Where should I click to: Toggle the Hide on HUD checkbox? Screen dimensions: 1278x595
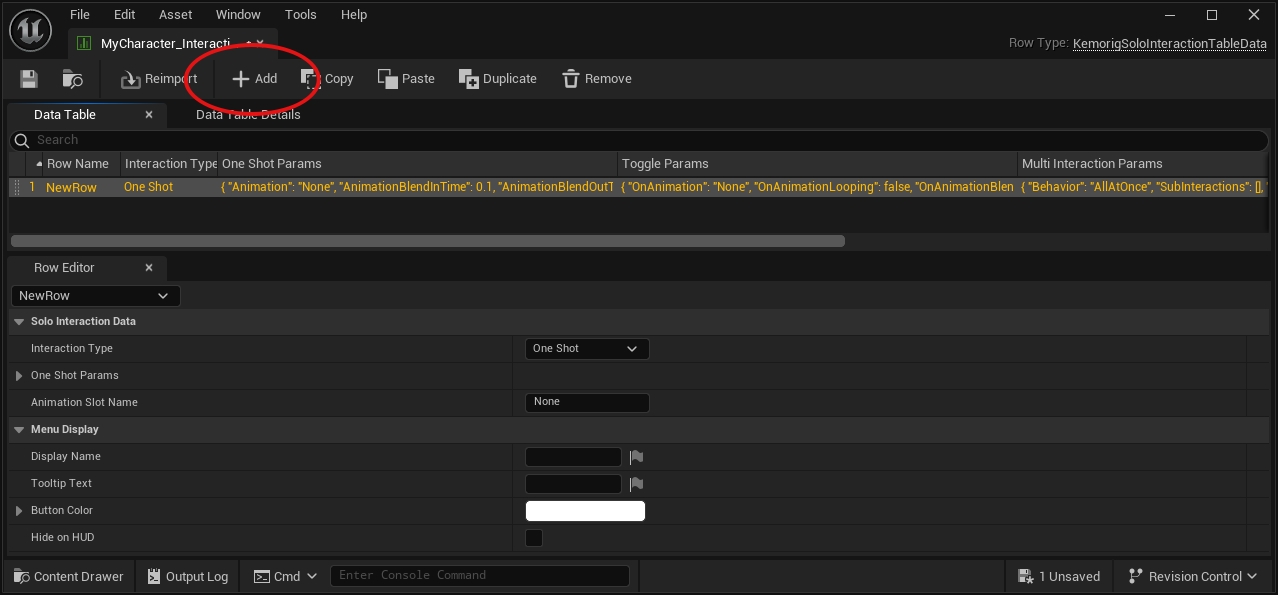[x=534, y=538]
